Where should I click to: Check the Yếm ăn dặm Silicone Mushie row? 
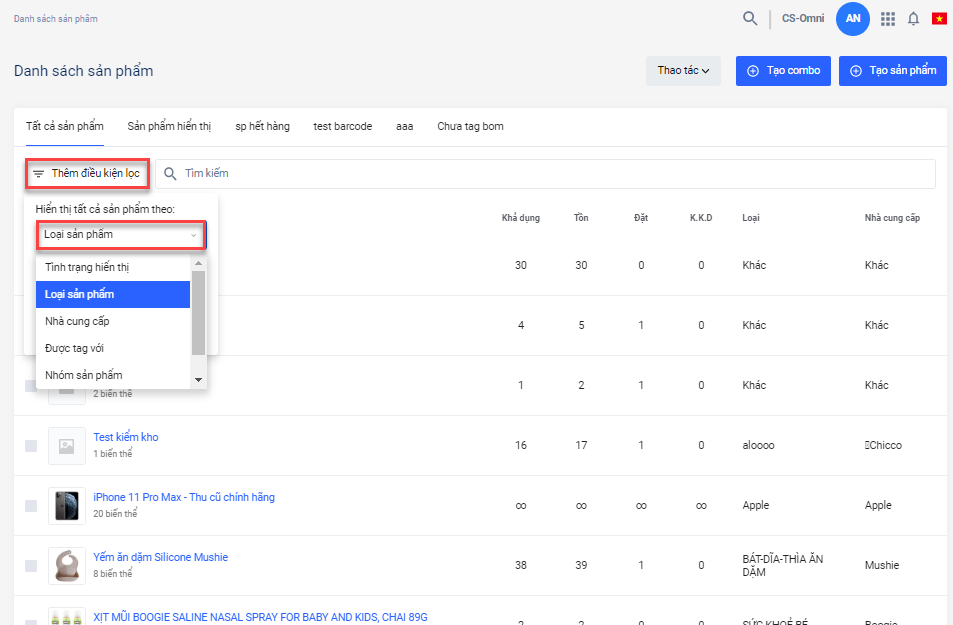[31, 566]
